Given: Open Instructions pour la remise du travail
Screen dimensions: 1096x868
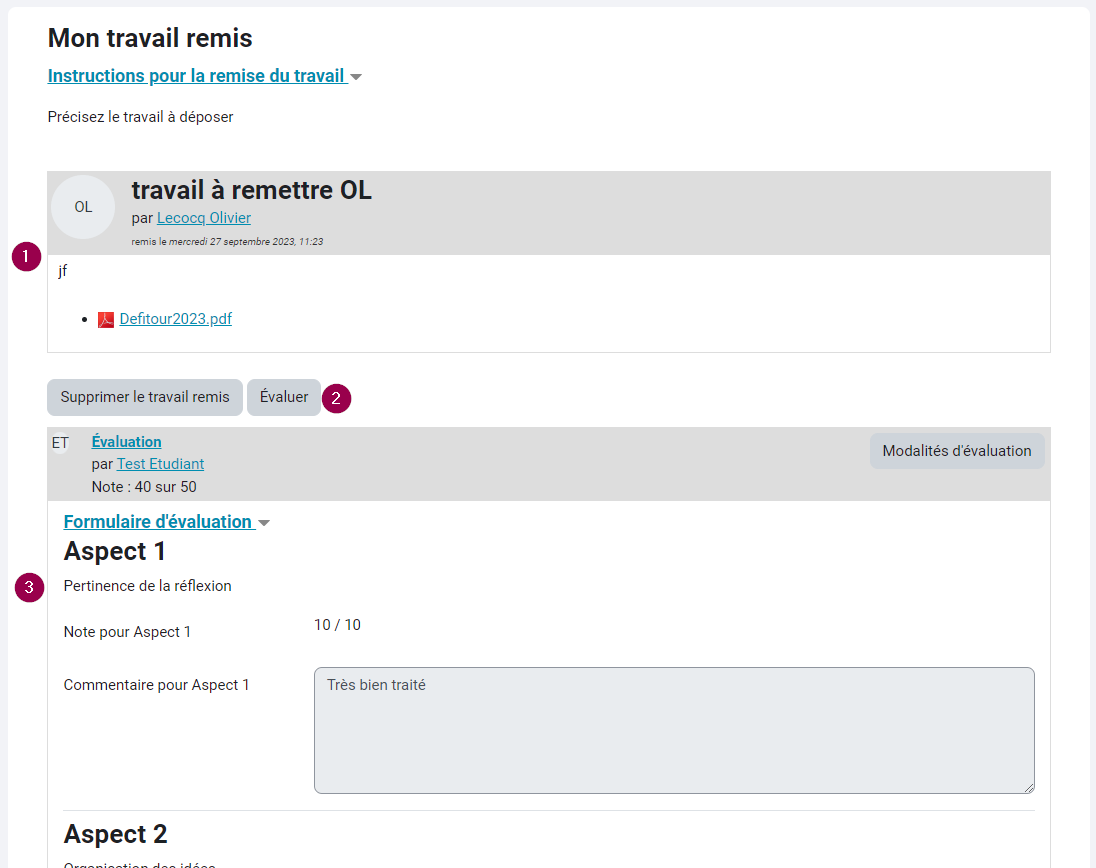Looking at the screenshot, I should coord(196,75).
